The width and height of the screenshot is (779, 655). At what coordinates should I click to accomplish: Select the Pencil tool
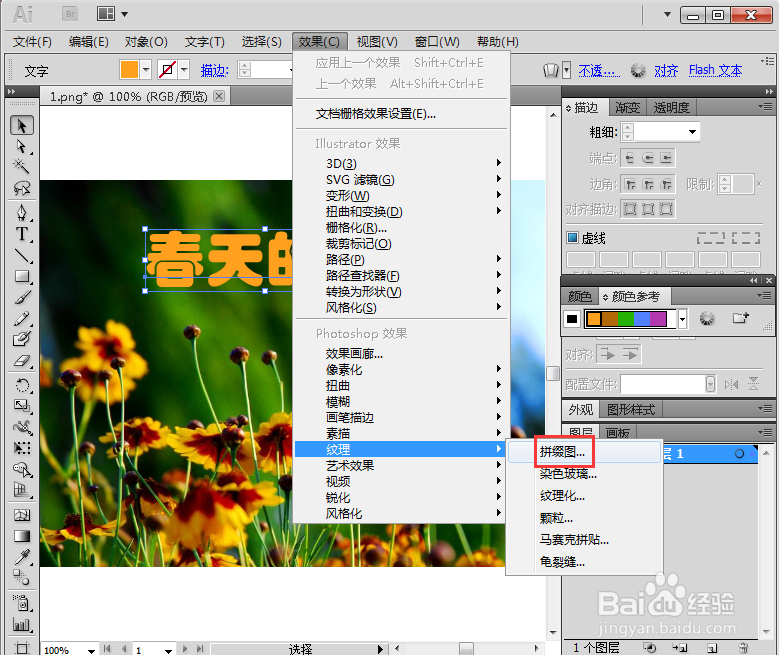[x=21, y=318]
